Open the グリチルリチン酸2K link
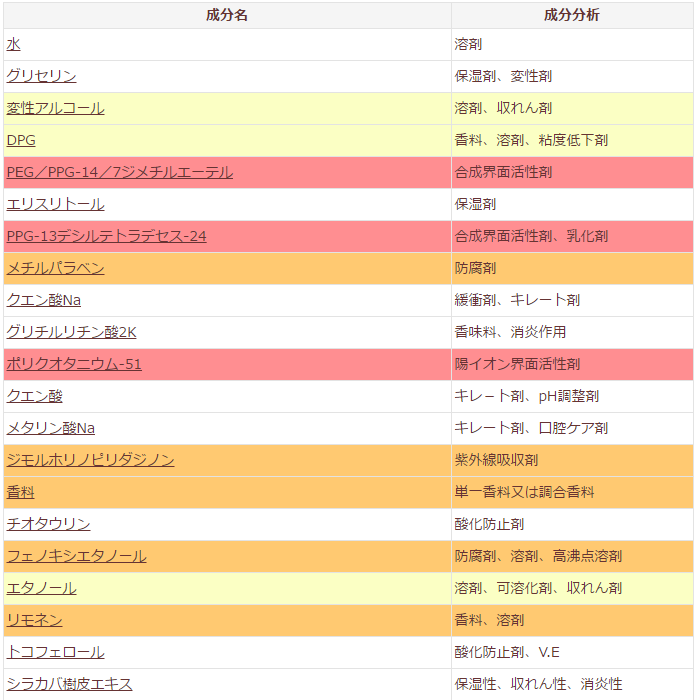 tap(71, 332)
